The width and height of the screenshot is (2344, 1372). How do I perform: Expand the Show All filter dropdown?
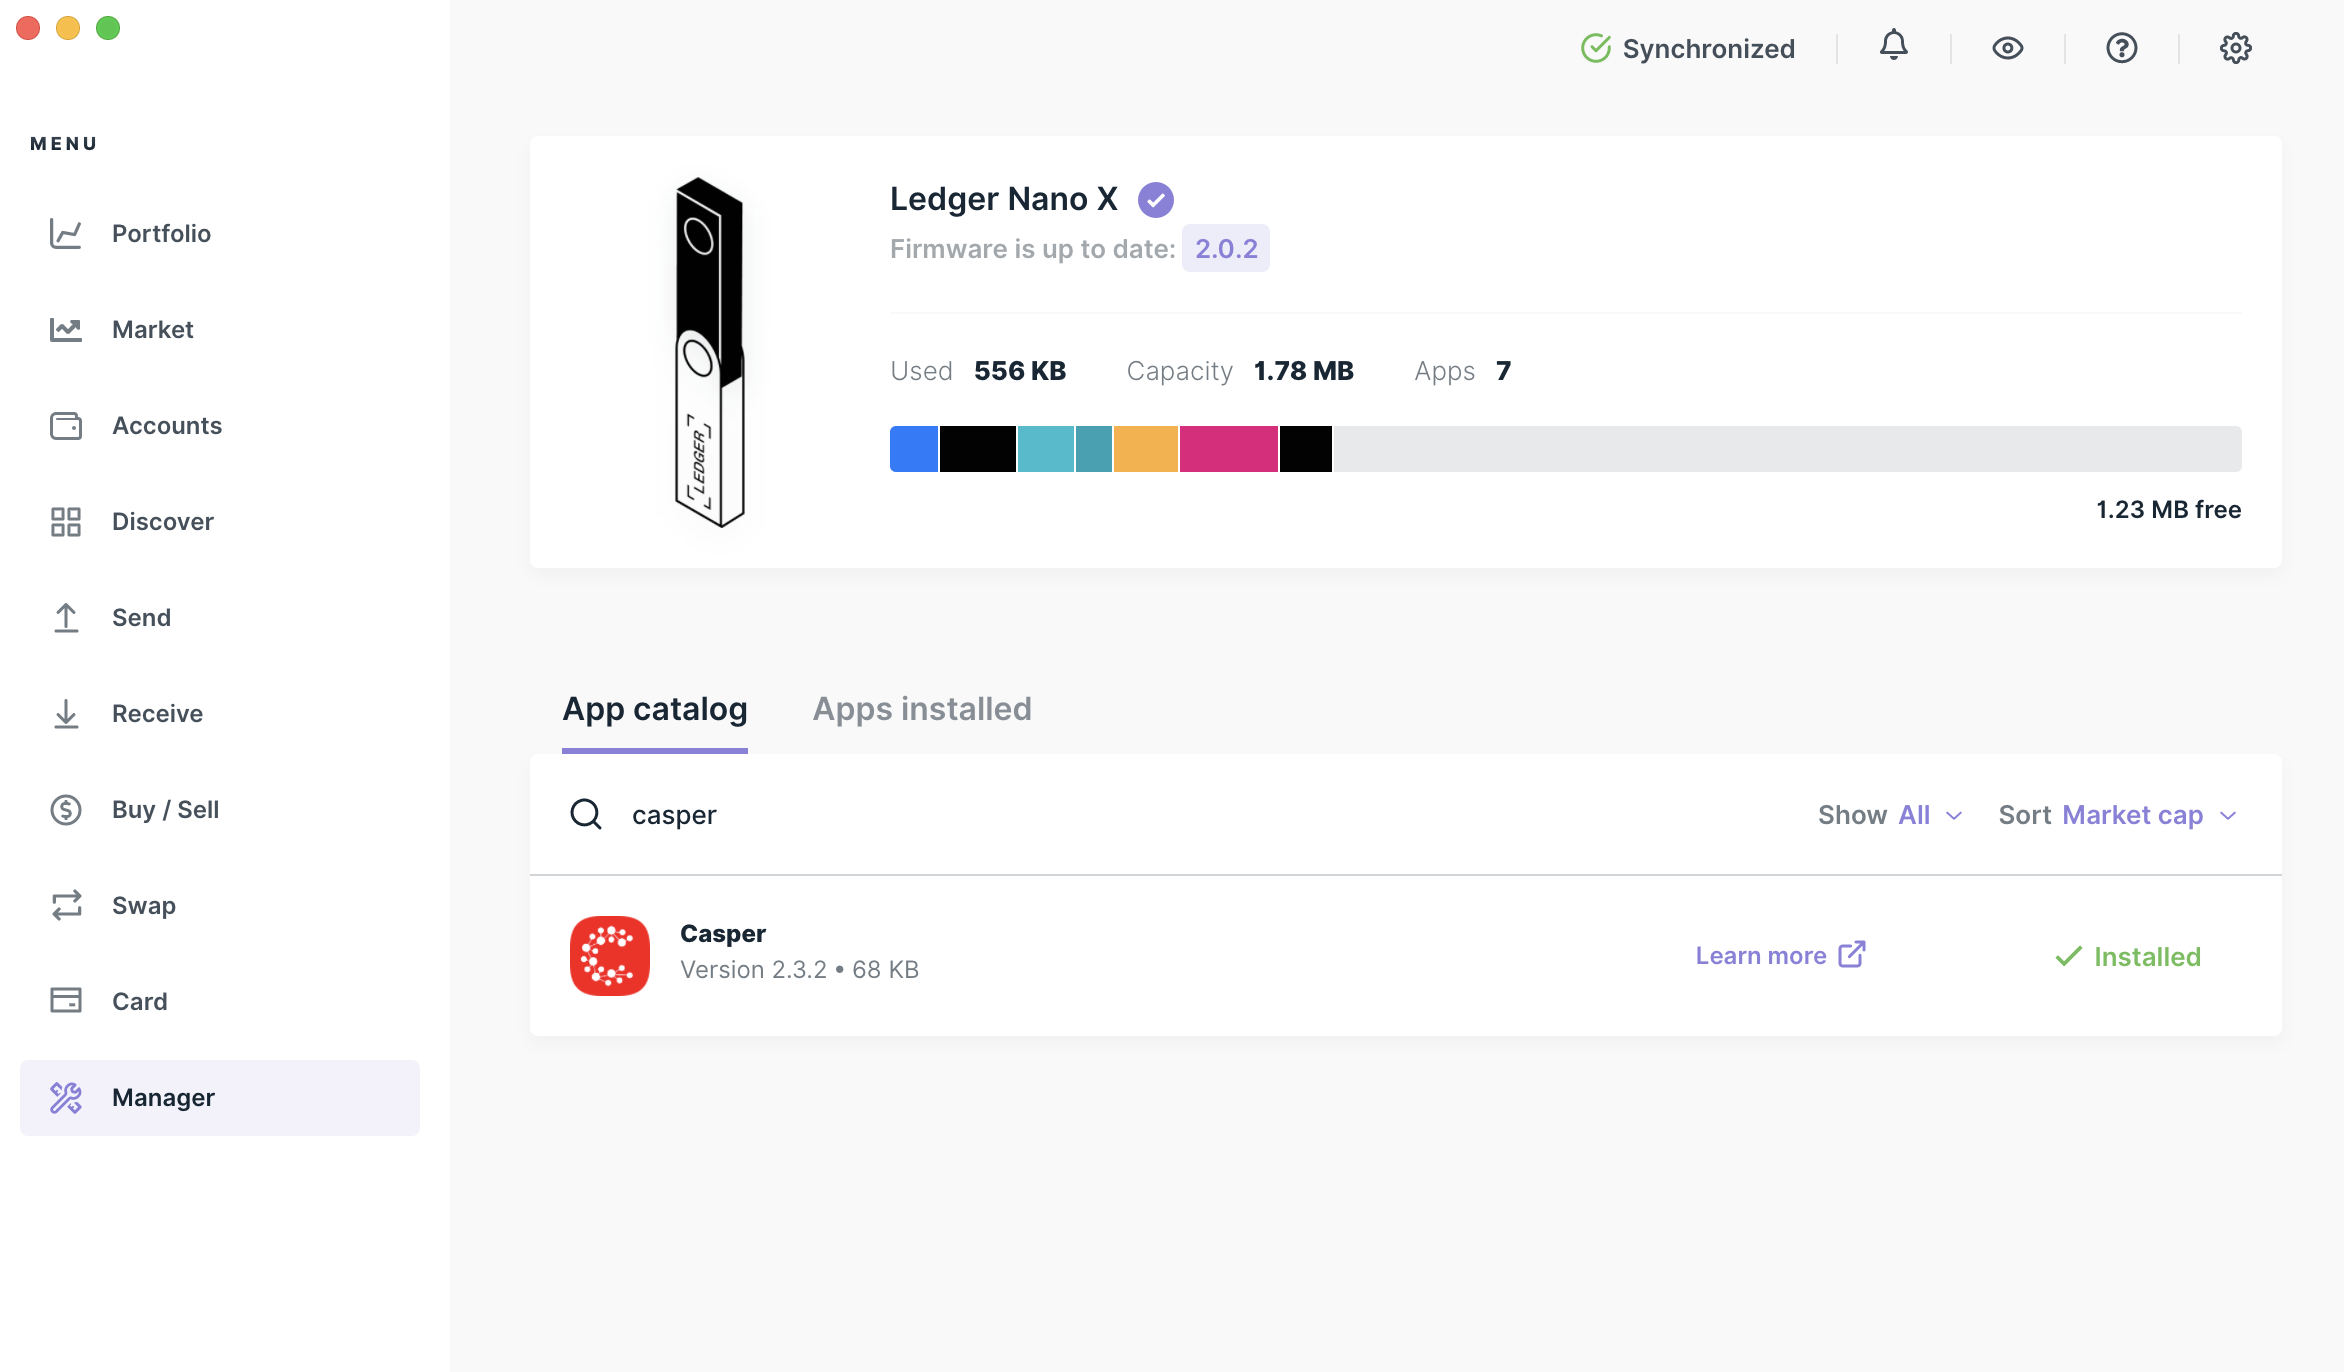point(1890,815)
